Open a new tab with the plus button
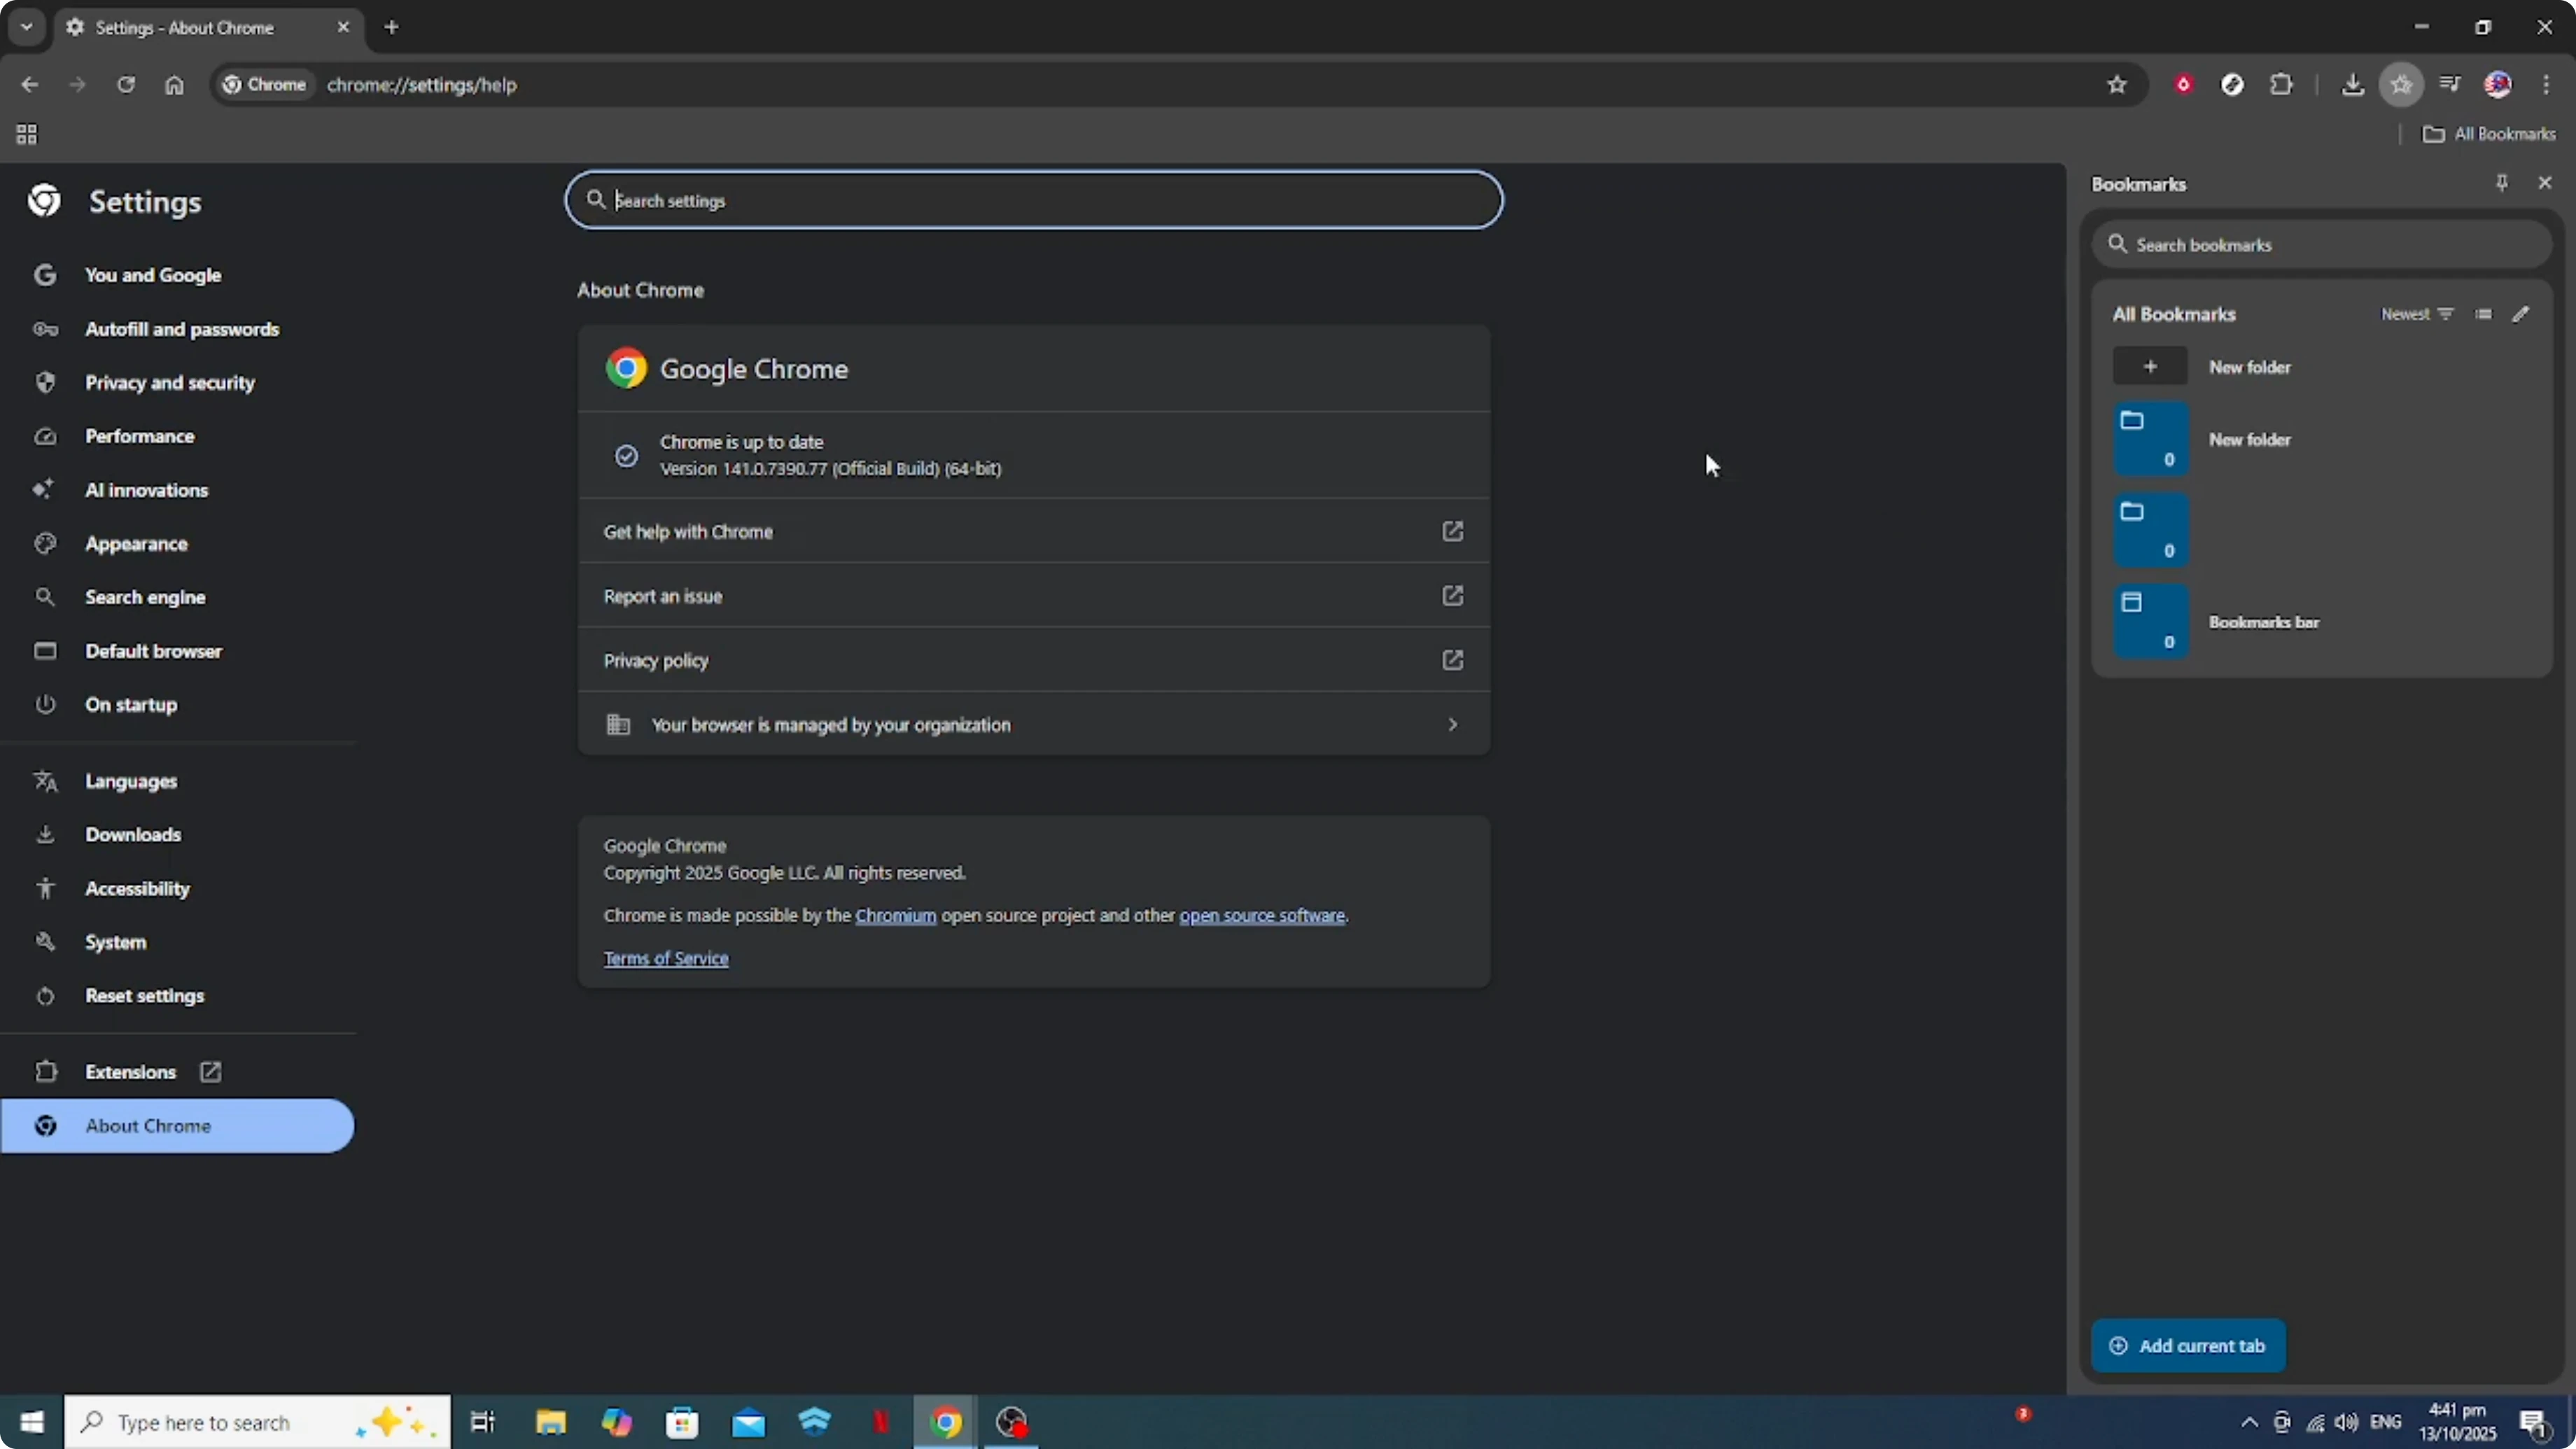The height and width of the screenshot is (1449, 2576). [x=392, y=27]
